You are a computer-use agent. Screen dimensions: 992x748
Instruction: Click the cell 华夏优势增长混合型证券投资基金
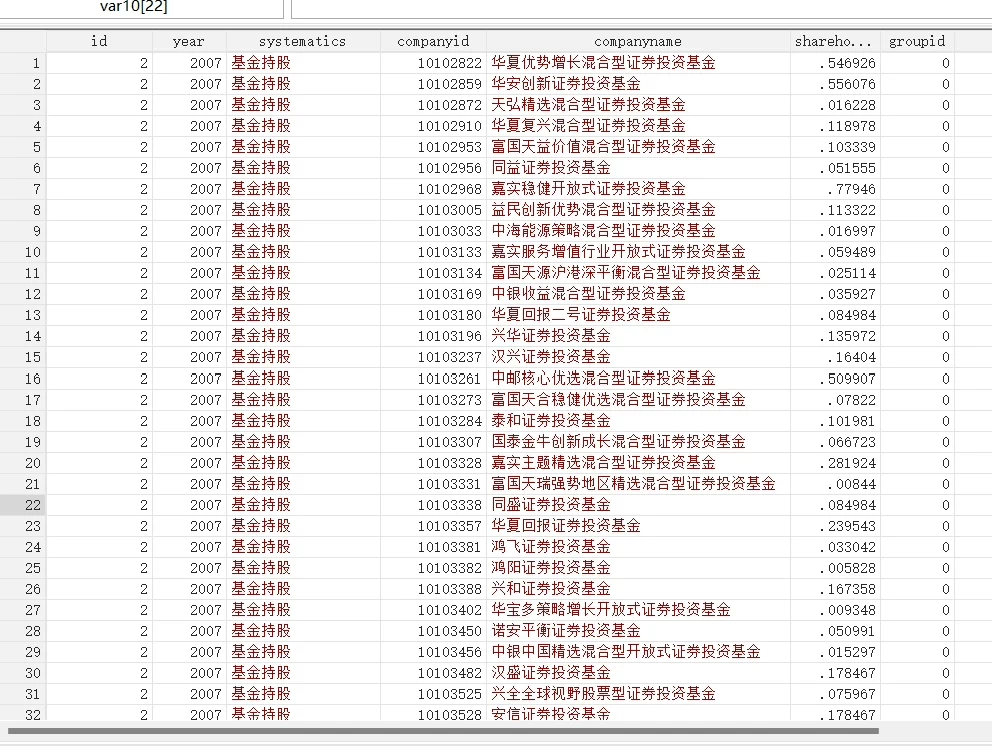tap(603, 63)
